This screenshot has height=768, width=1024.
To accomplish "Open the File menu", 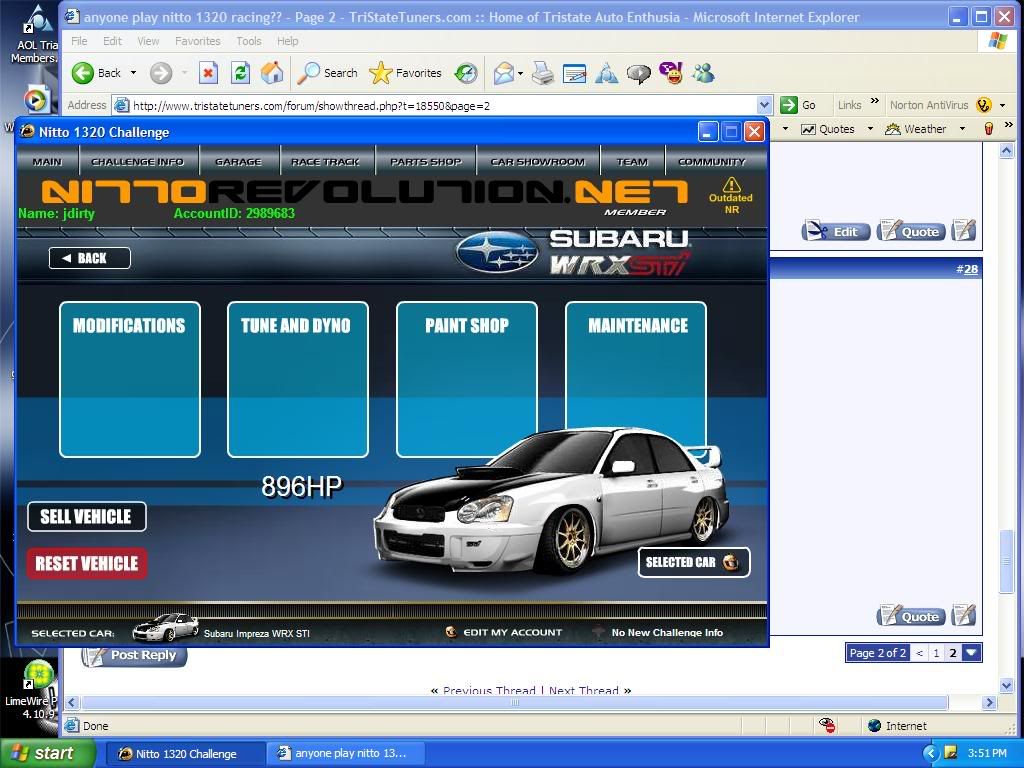I will (x=79, y=40).
